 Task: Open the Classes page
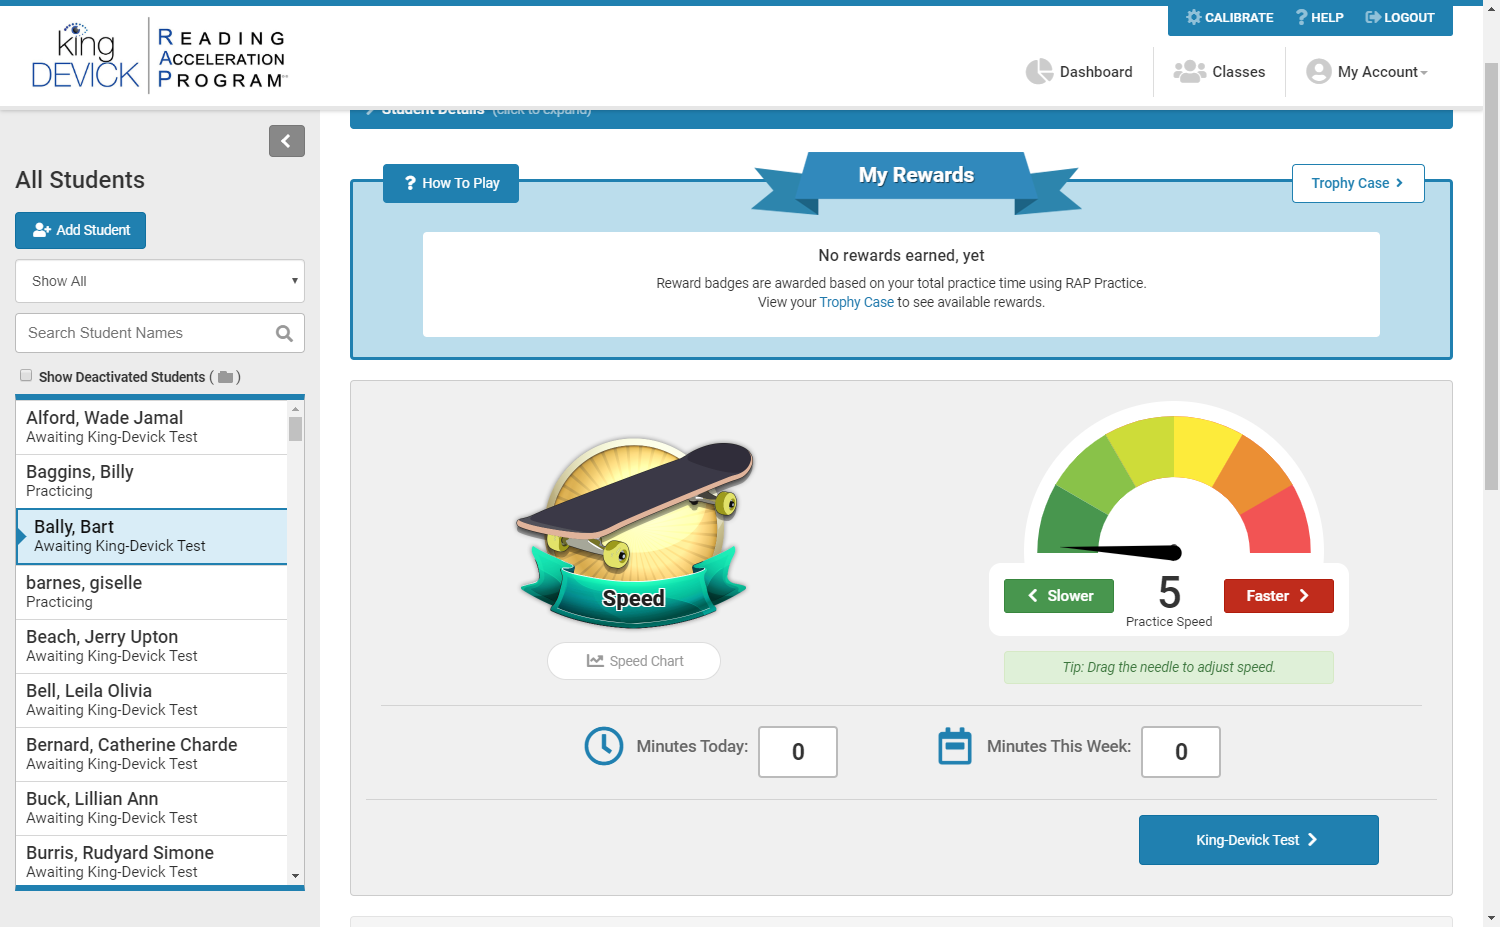[1220, 72]
